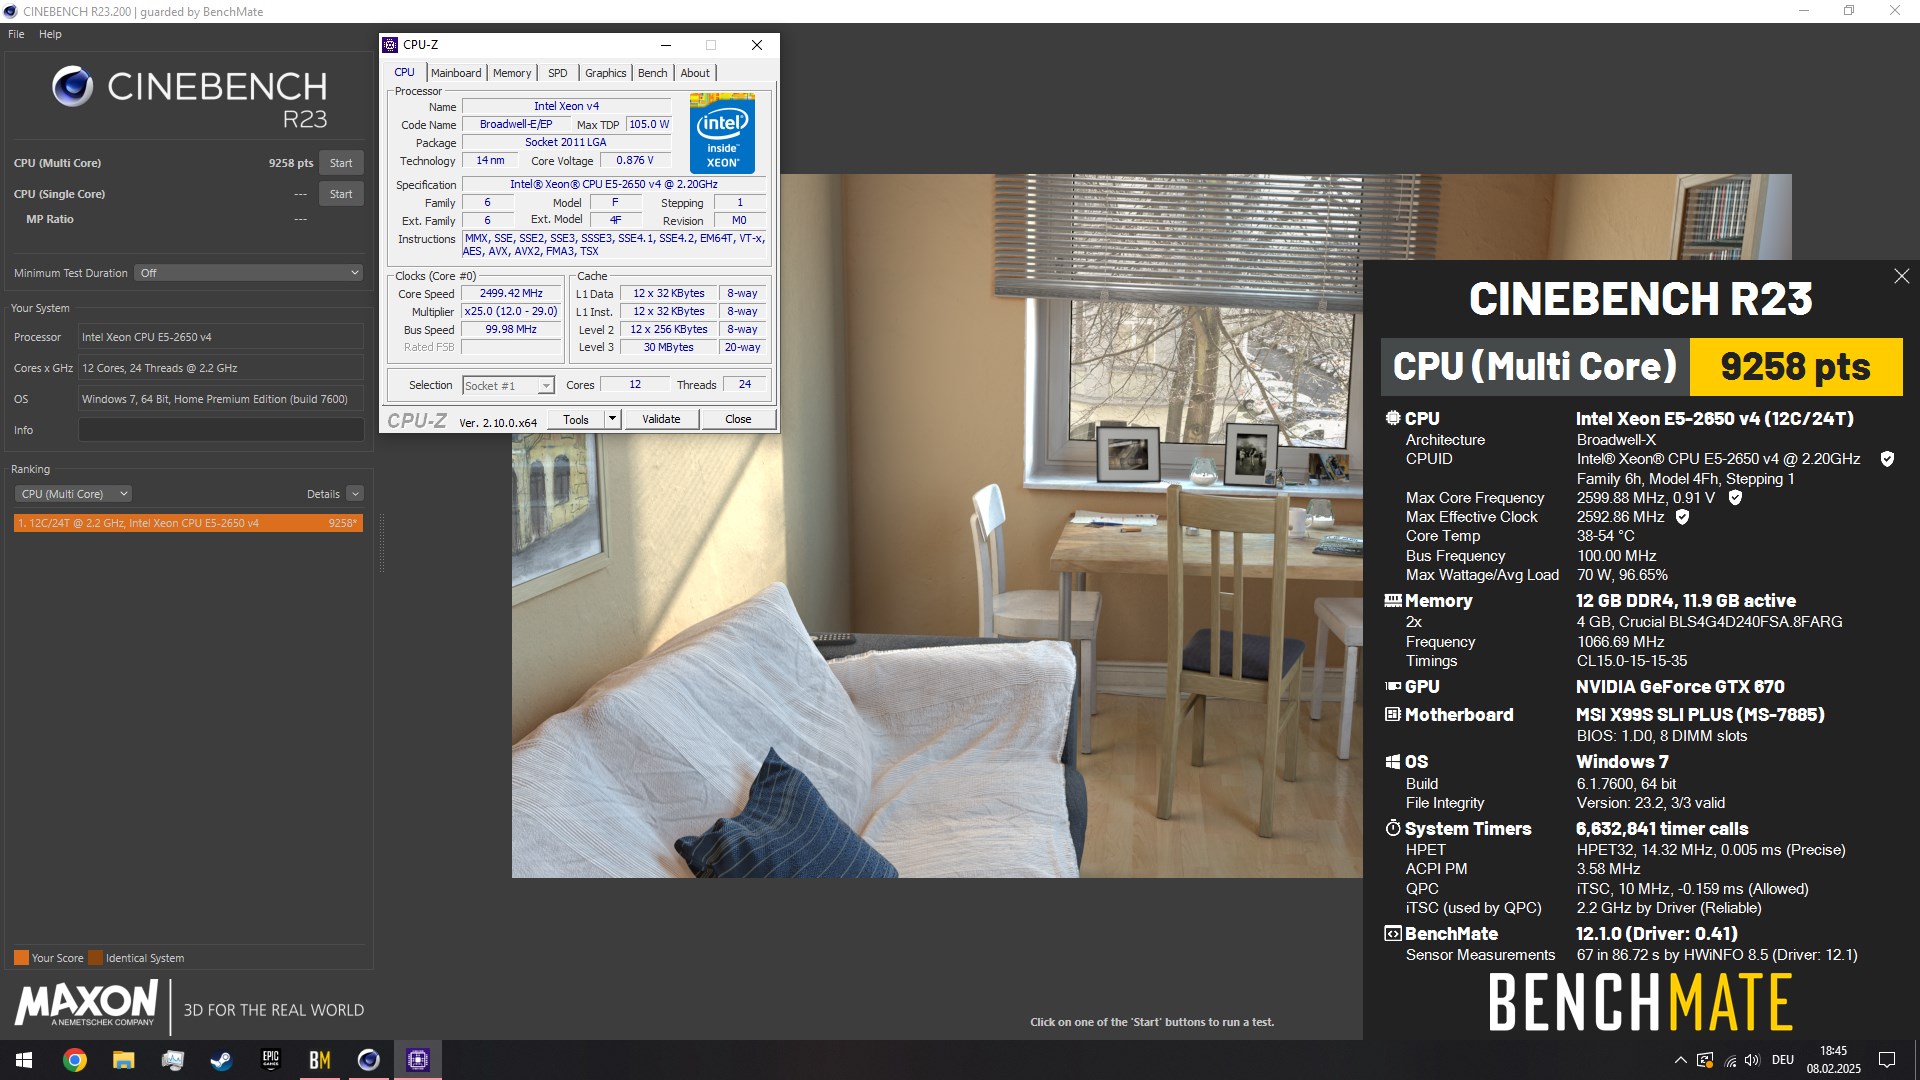This screenshot has height=1080, width=1920.
Task: Open the Windows Start menu
Action: point(24,1060)
